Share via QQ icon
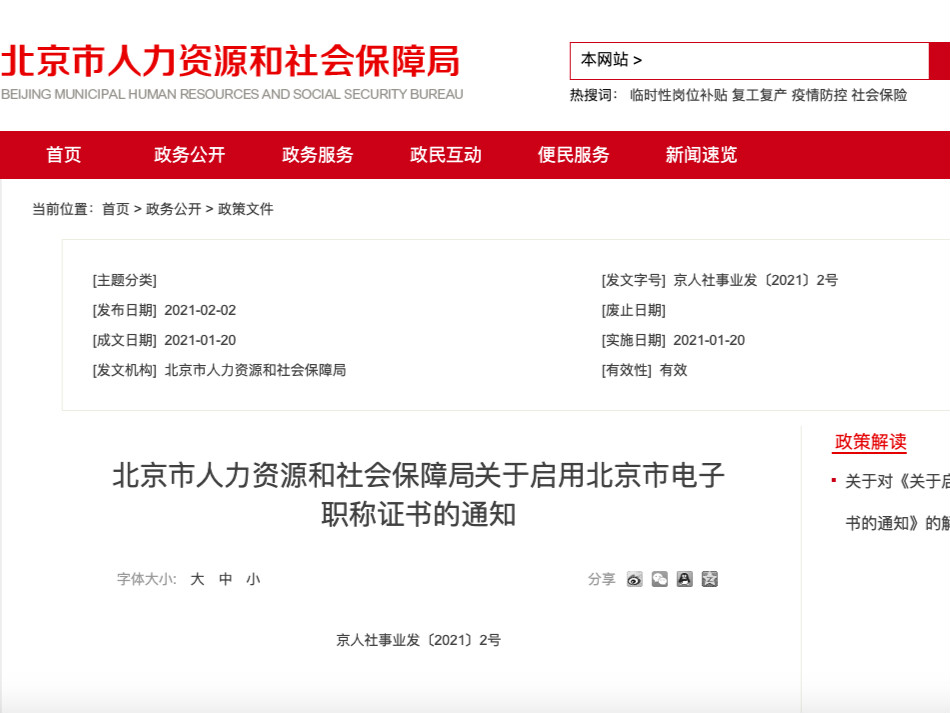 pyautogui.click(x=685, y=580)
